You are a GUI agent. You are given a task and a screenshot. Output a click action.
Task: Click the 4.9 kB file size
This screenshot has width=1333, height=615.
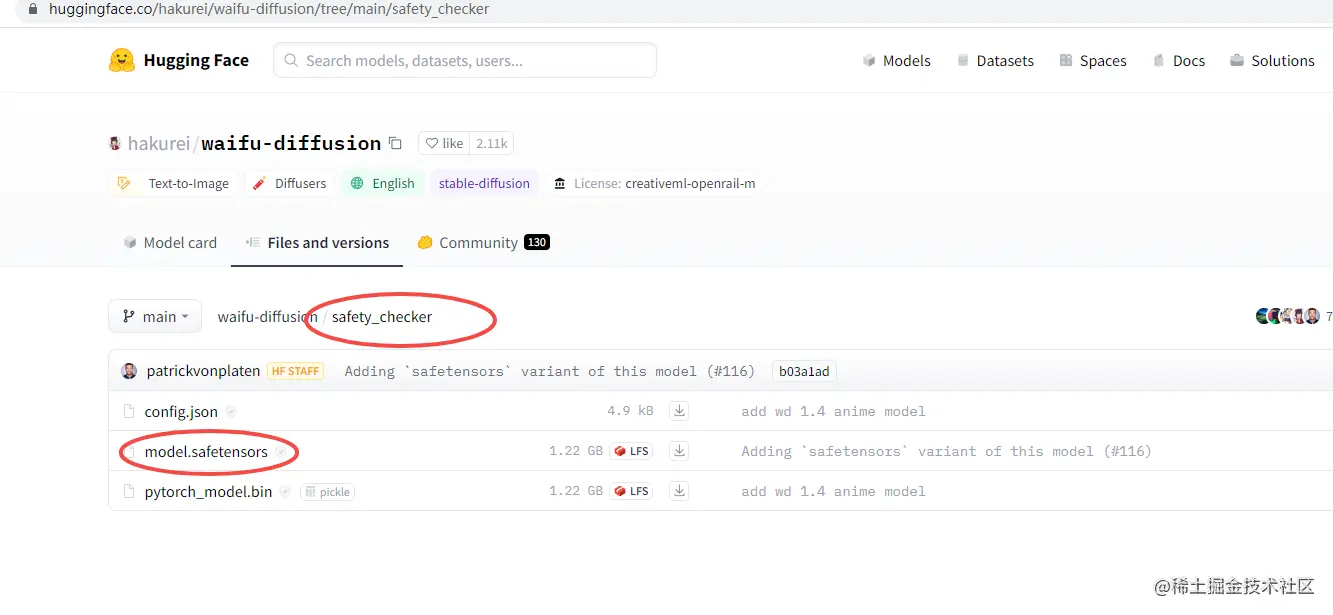pyautogui.click(x=630, y=411)
